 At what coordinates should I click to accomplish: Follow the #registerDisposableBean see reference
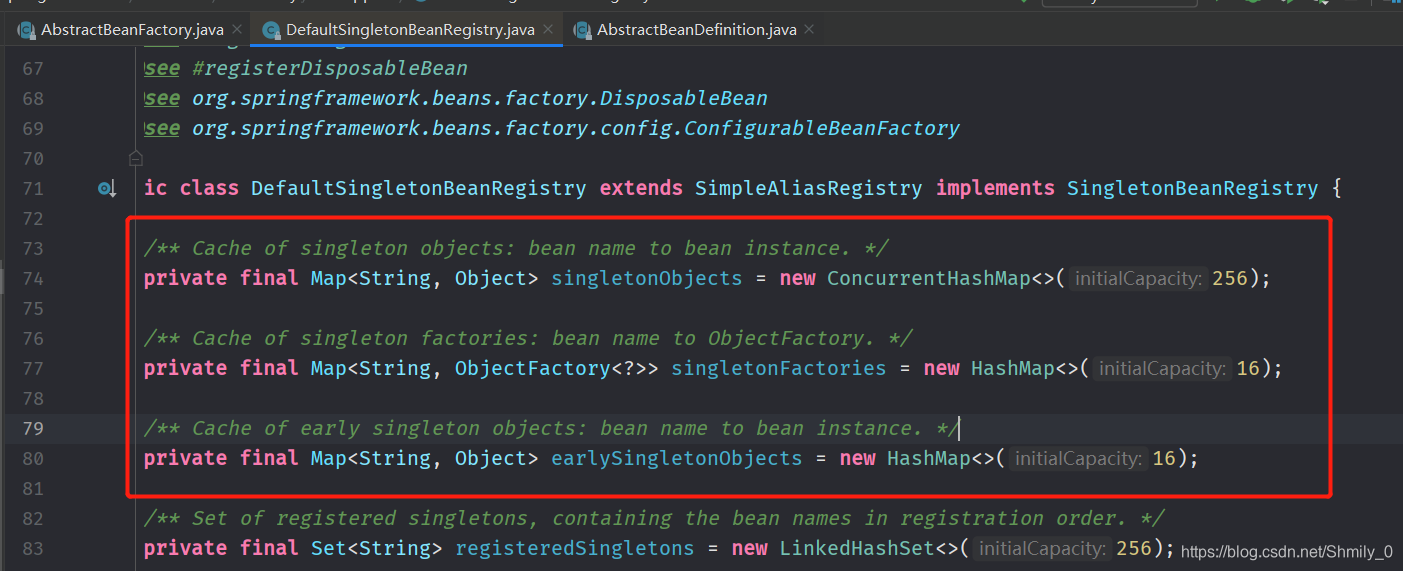(x=330, y=68)
